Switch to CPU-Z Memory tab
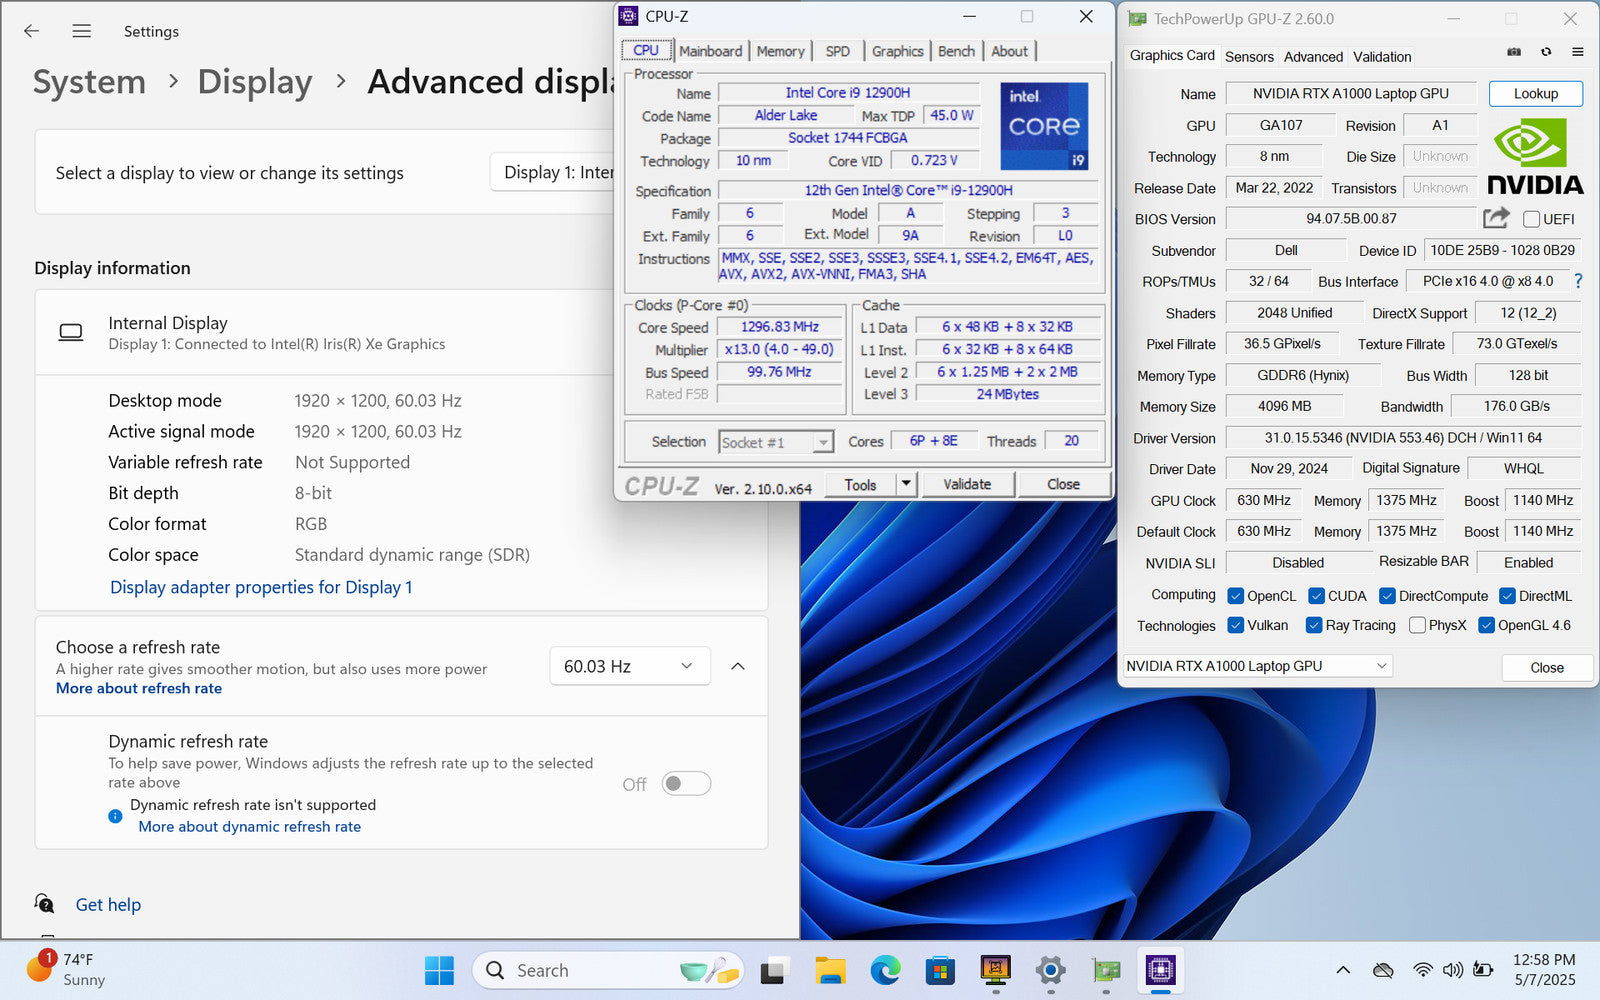Viewport: 1600px width, 1000px height. click(780, 51)
